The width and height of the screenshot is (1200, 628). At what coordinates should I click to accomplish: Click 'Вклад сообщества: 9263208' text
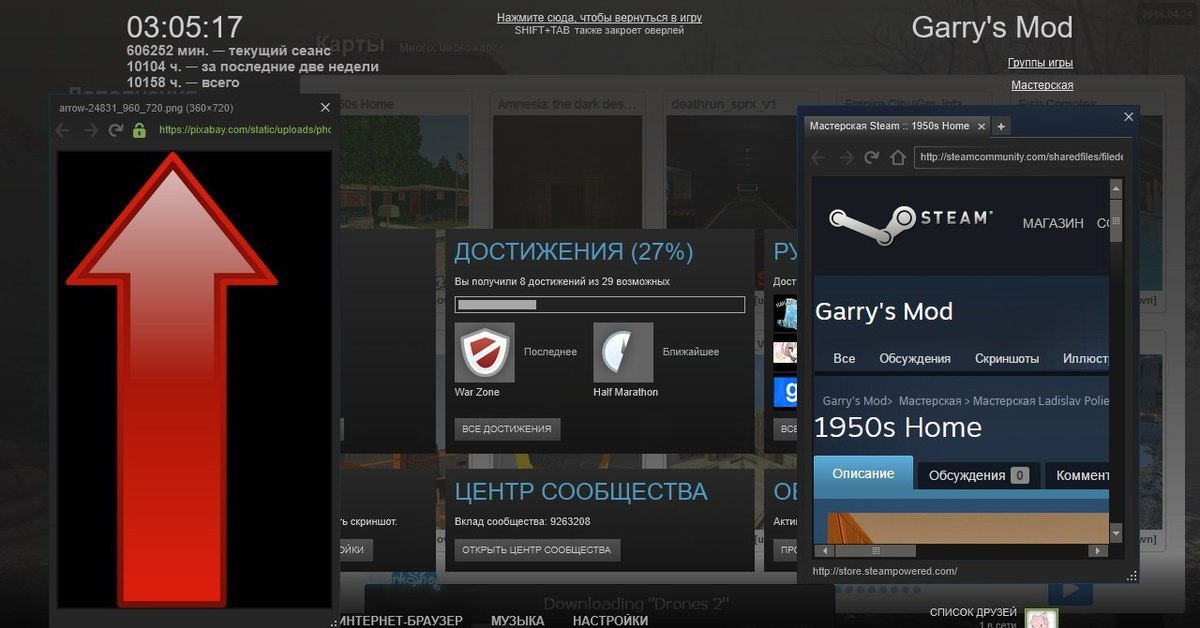pos(522,522)
